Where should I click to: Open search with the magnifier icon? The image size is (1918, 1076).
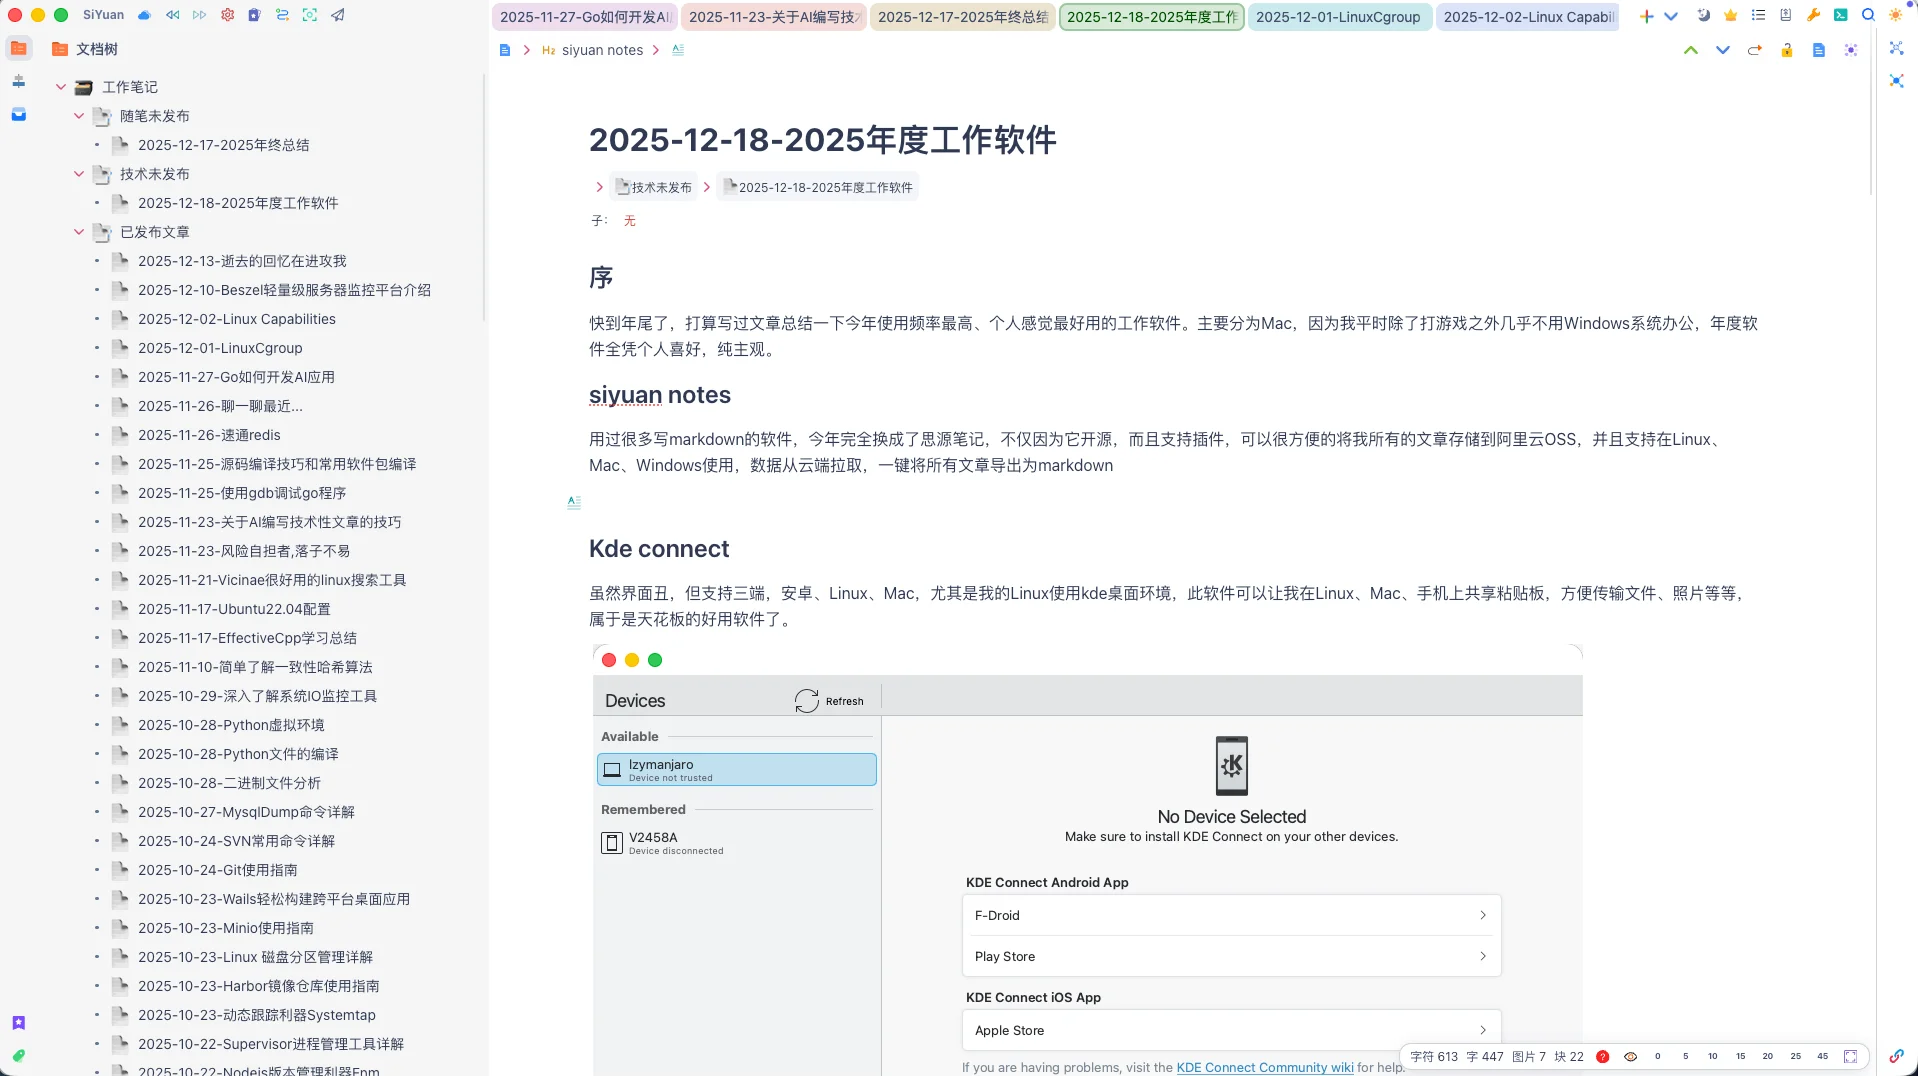pos(1867,15)
